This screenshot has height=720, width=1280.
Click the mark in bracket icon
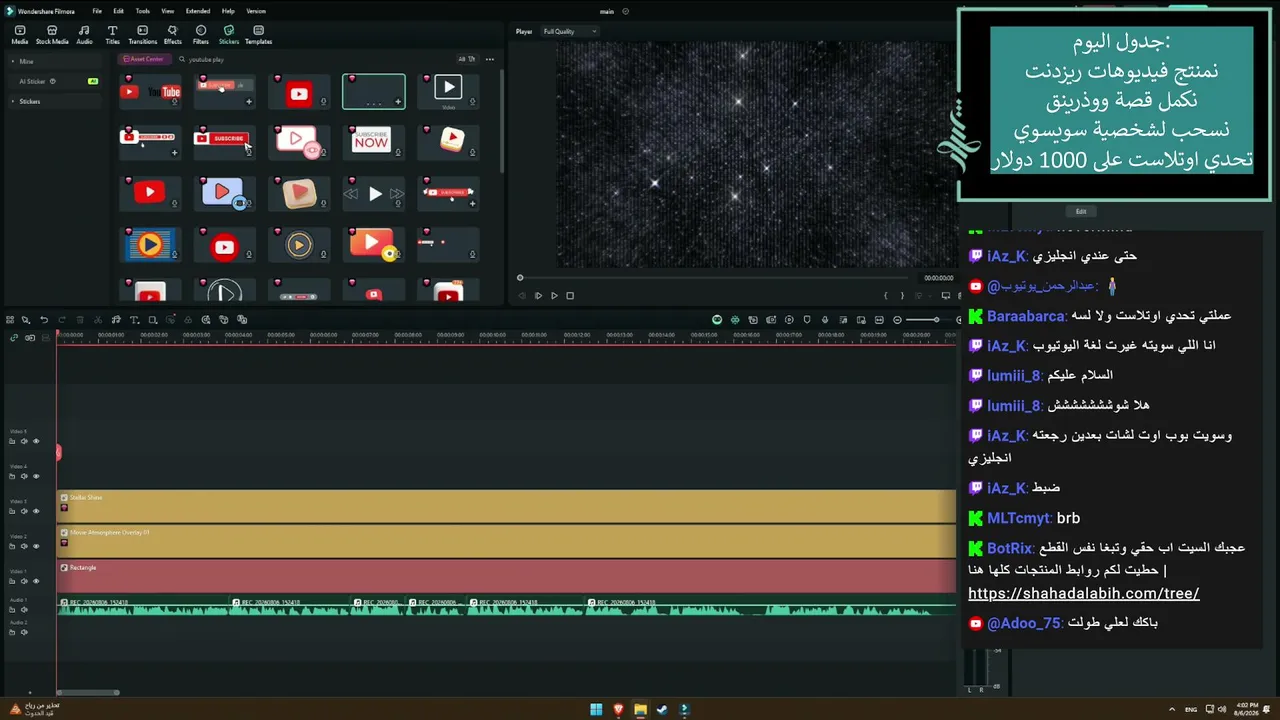coord(885,296)
